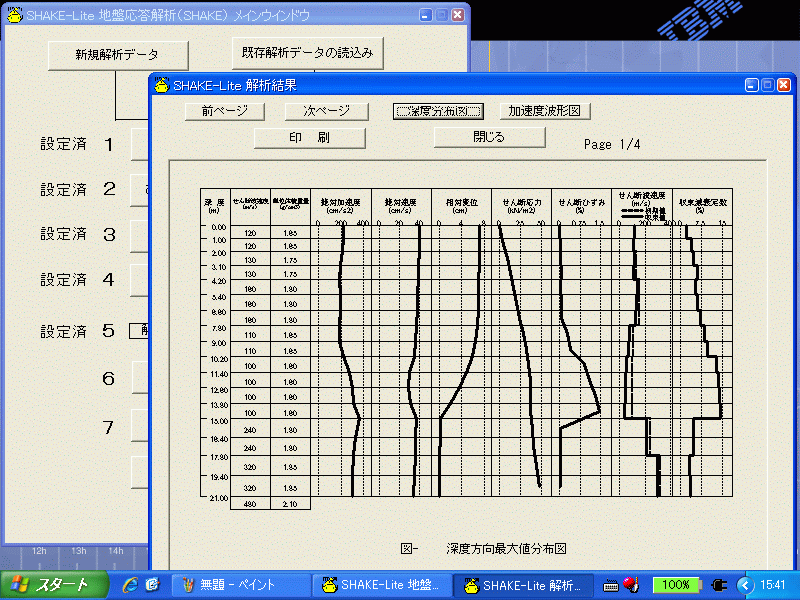This screenshot has height=600, width=800.
Task: Switch to 無題 - ペイント taskbar item
Action: pos(240,584)
